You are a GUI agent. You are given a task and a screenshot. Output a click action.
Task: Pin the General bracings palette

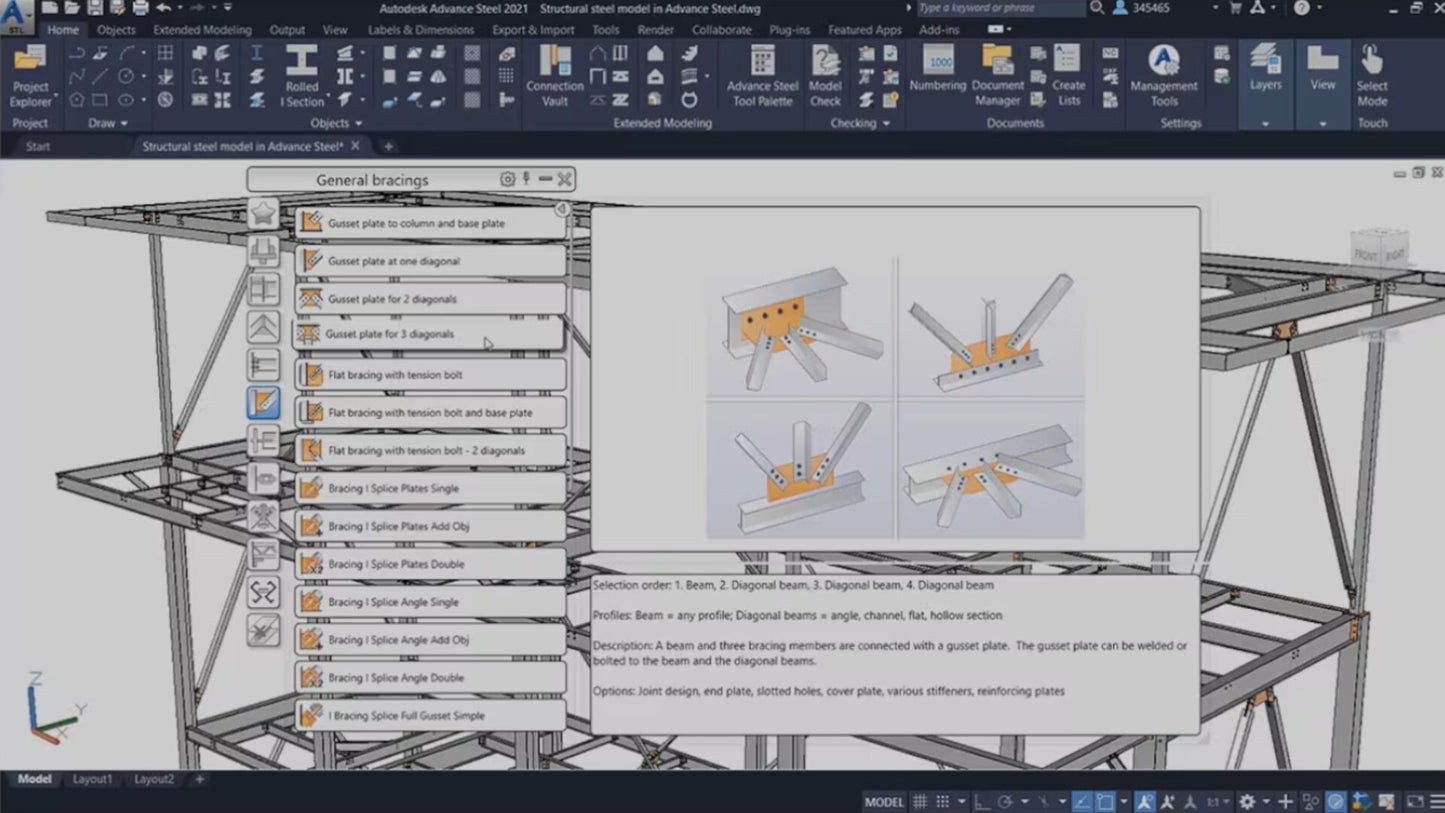[526, 179]
